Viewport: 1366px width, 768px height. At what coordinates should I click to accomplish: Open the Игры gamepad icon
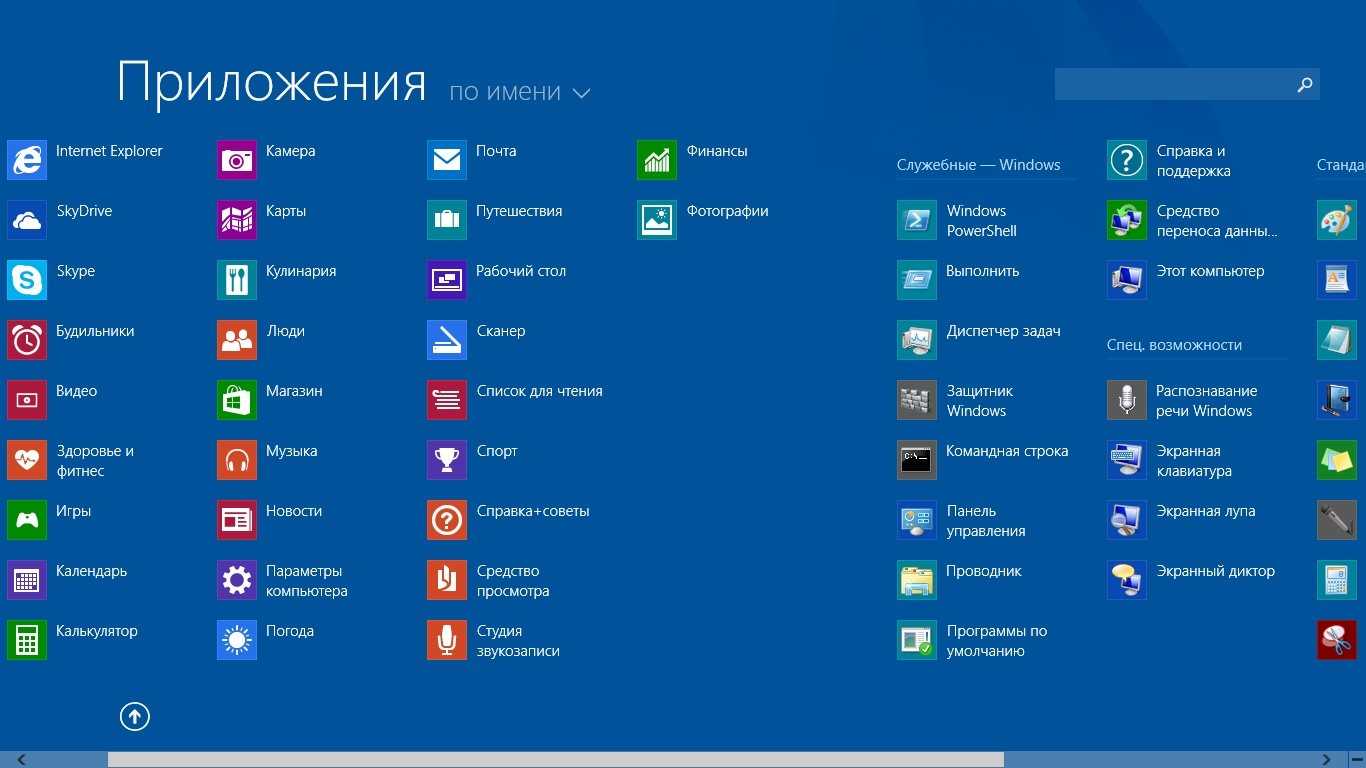tap(27, 520)
